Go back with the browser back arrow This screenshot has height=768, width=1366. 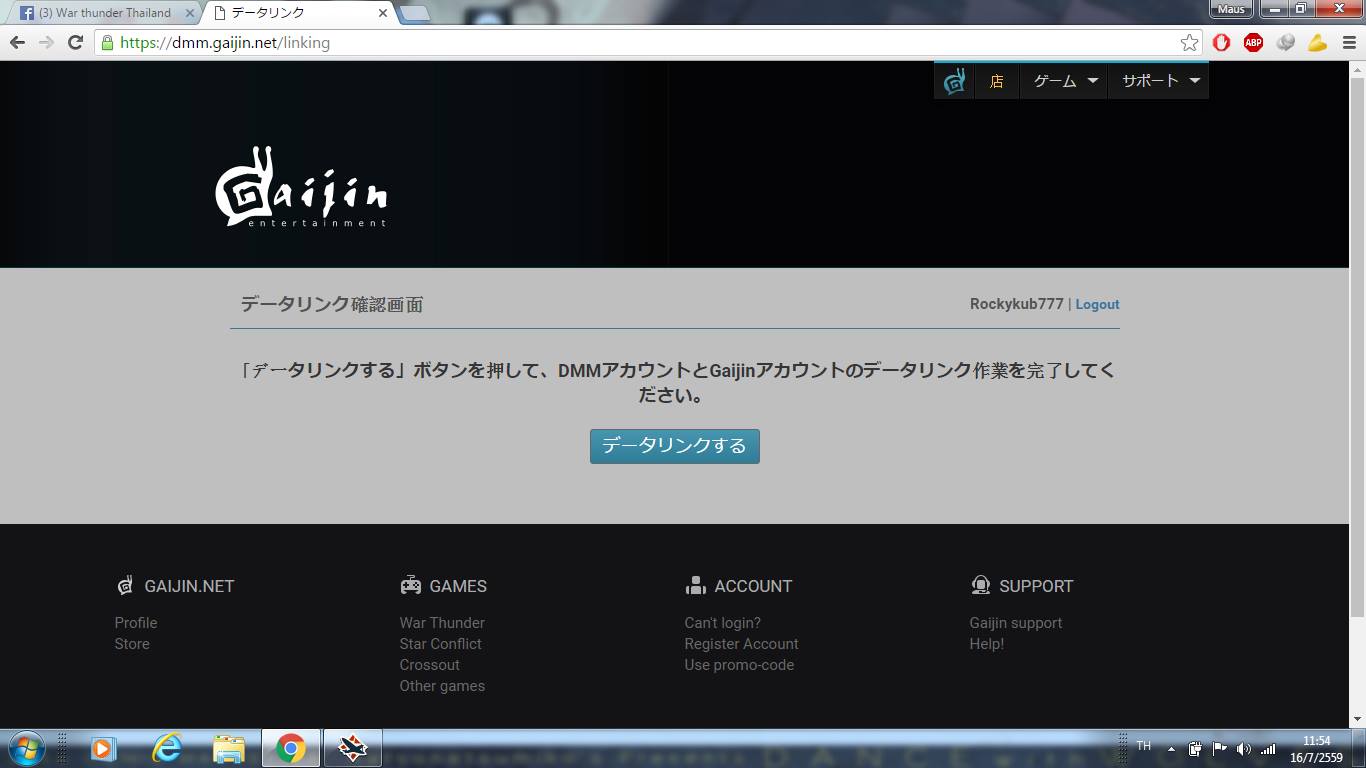[17, 42]
